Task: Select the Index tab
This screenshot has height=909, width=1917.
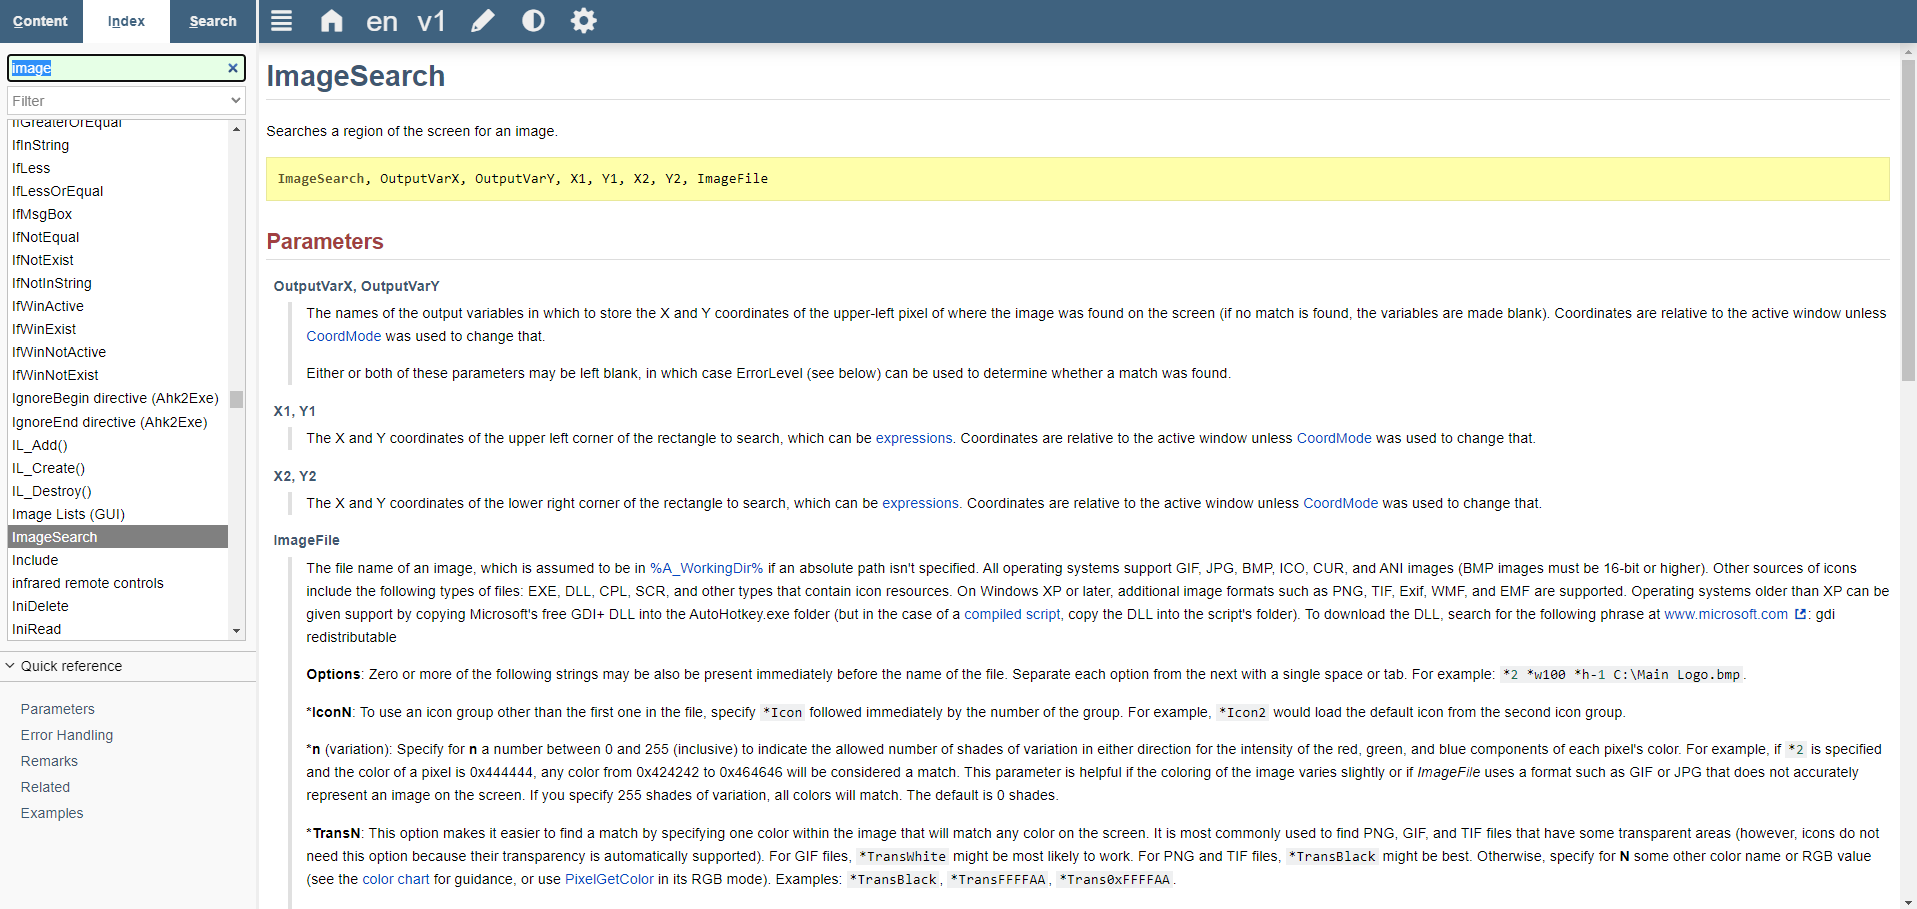Action: point(126,21)
